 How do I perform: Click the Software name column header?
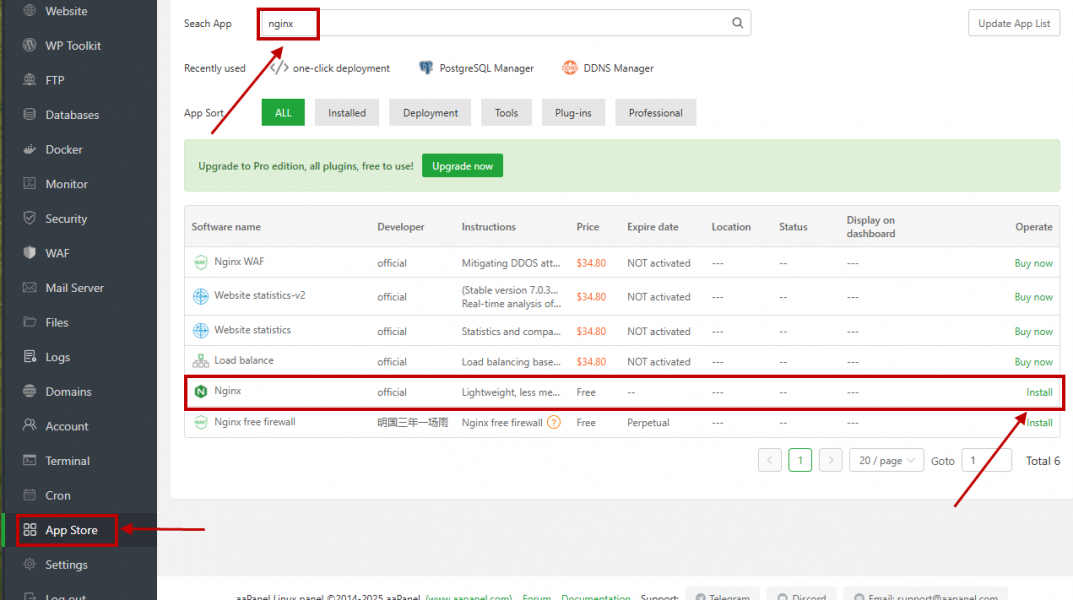click(x=226, y=227)
